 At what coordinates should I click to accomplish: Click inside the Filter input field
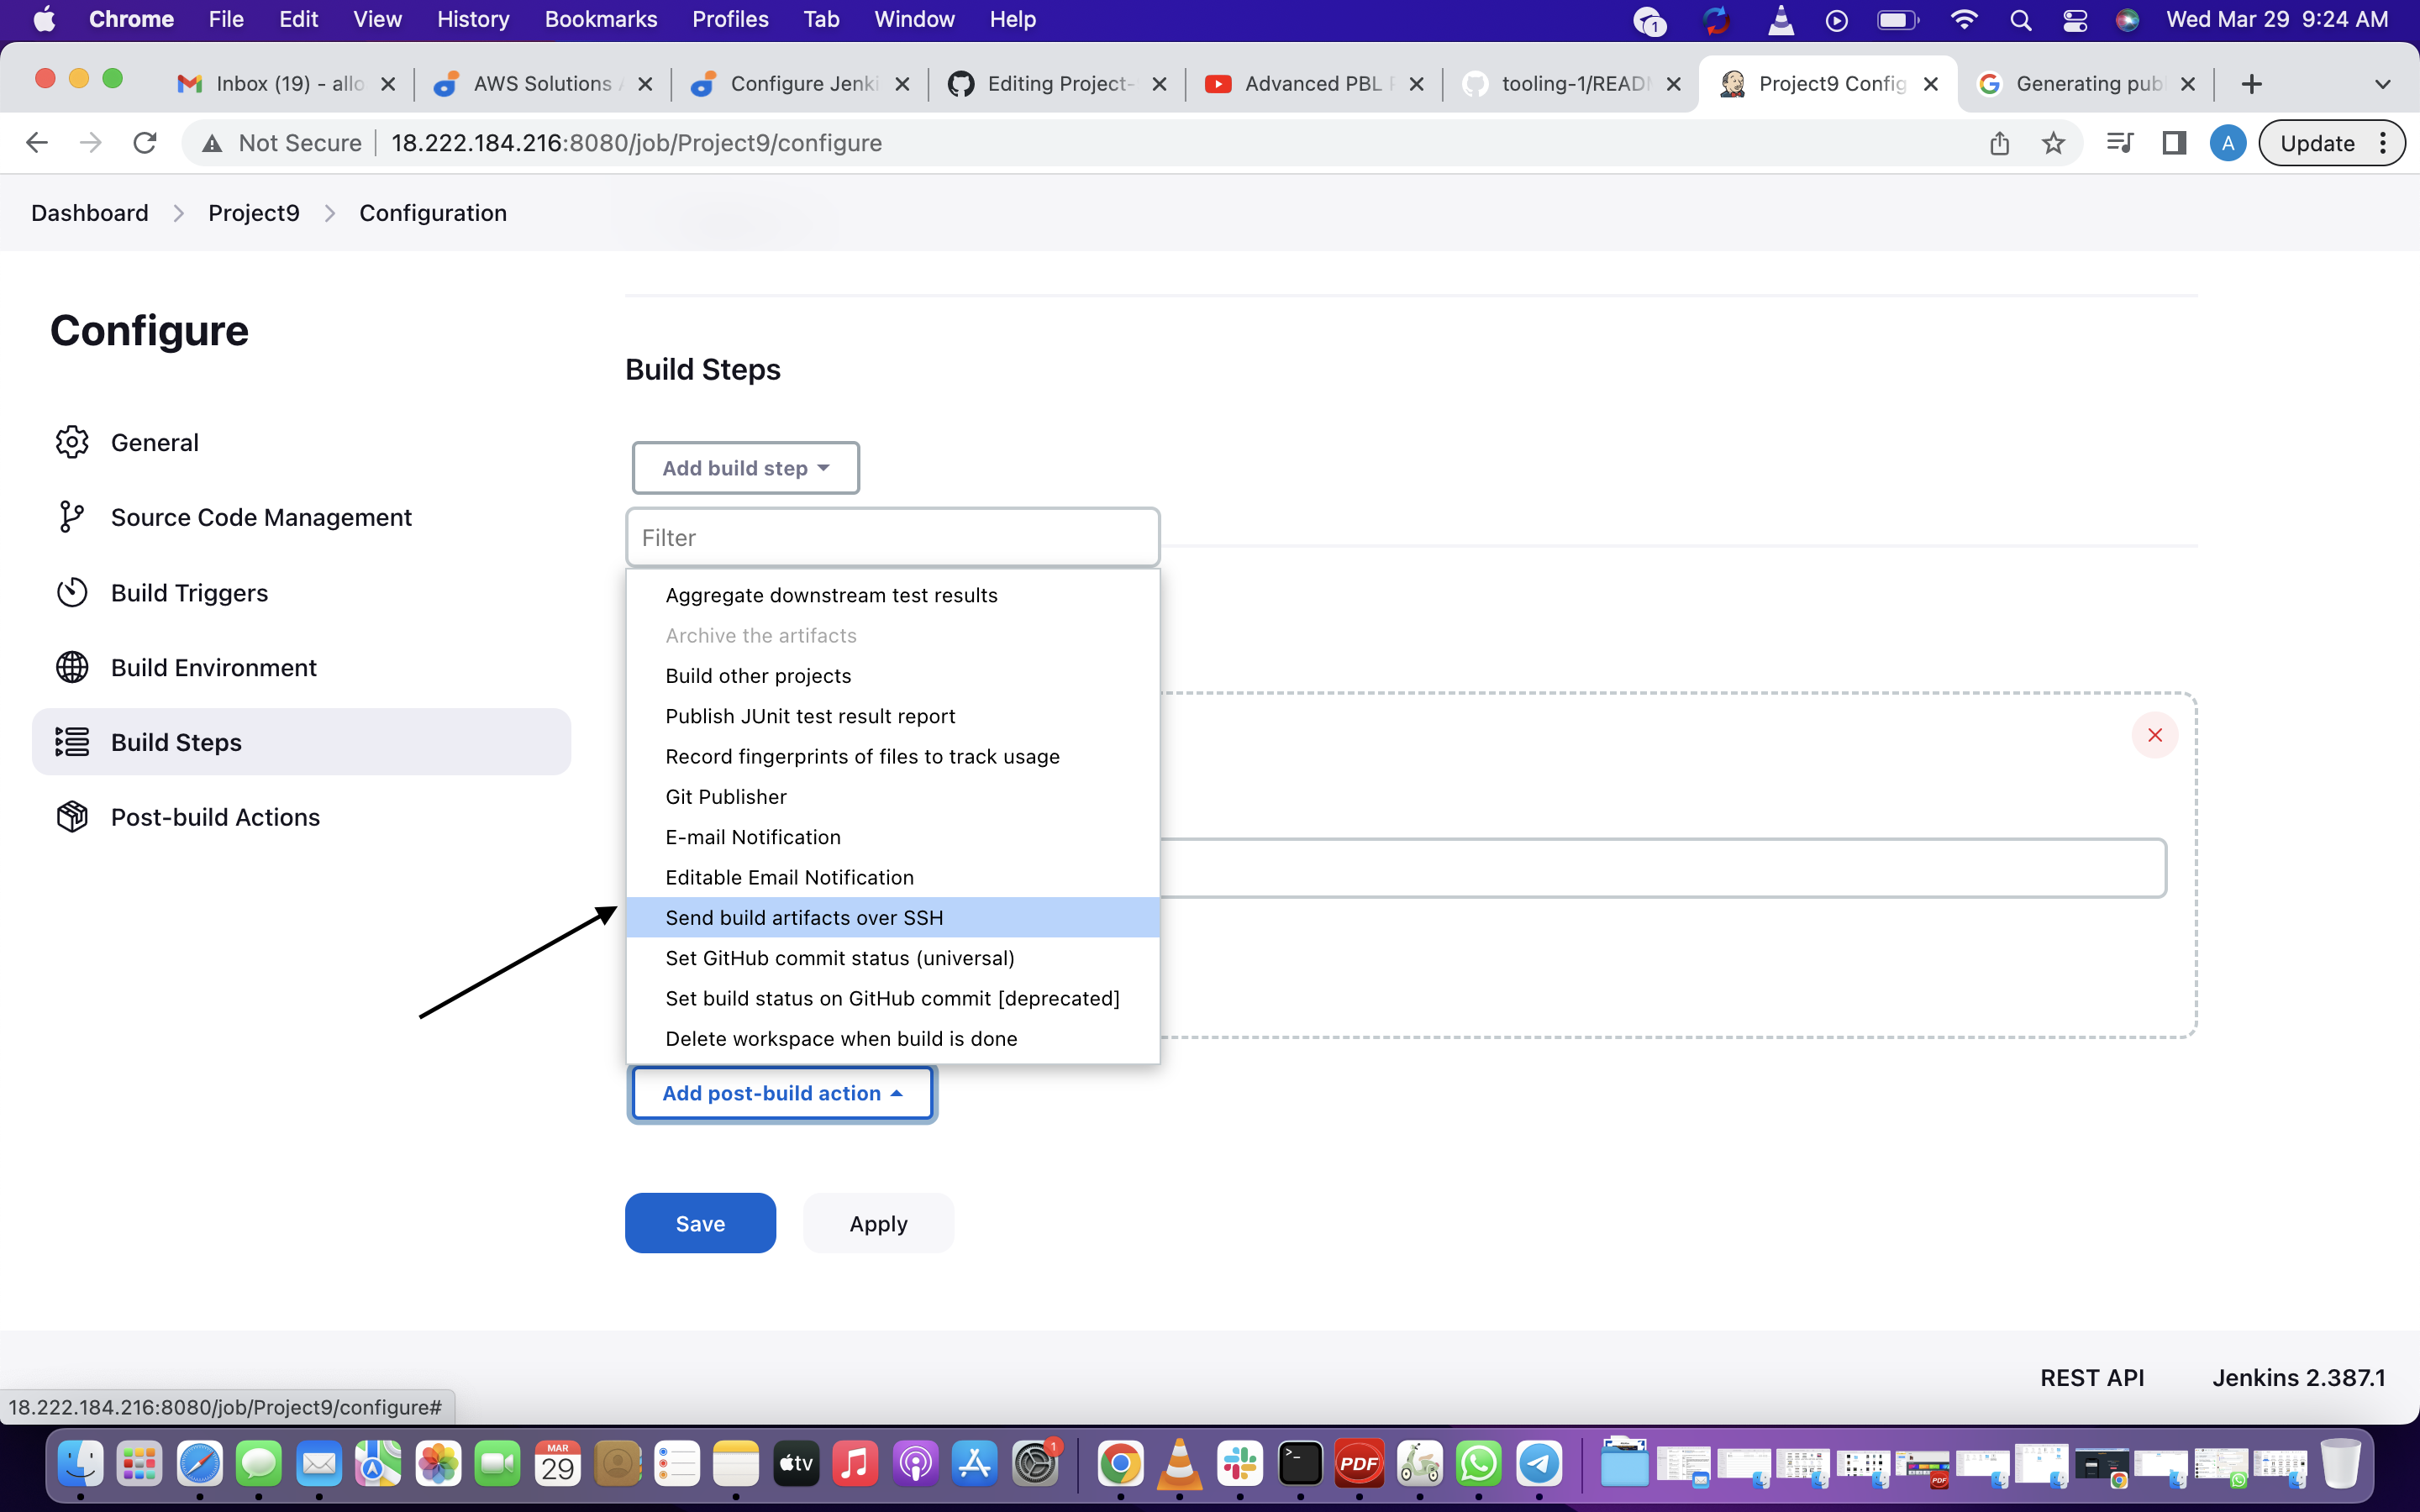(x=893, y=537)
